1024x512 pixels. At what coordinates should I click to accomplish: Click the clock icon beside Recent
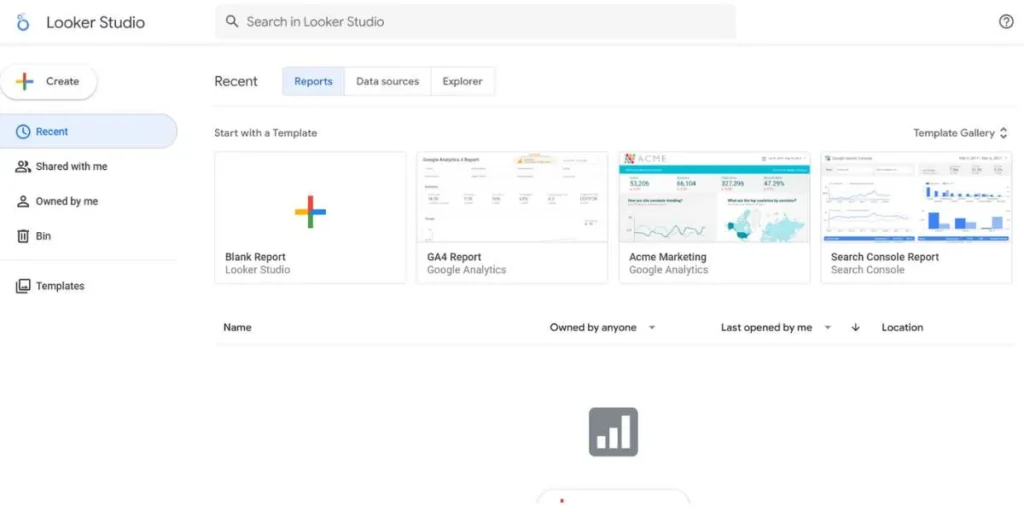23,132
